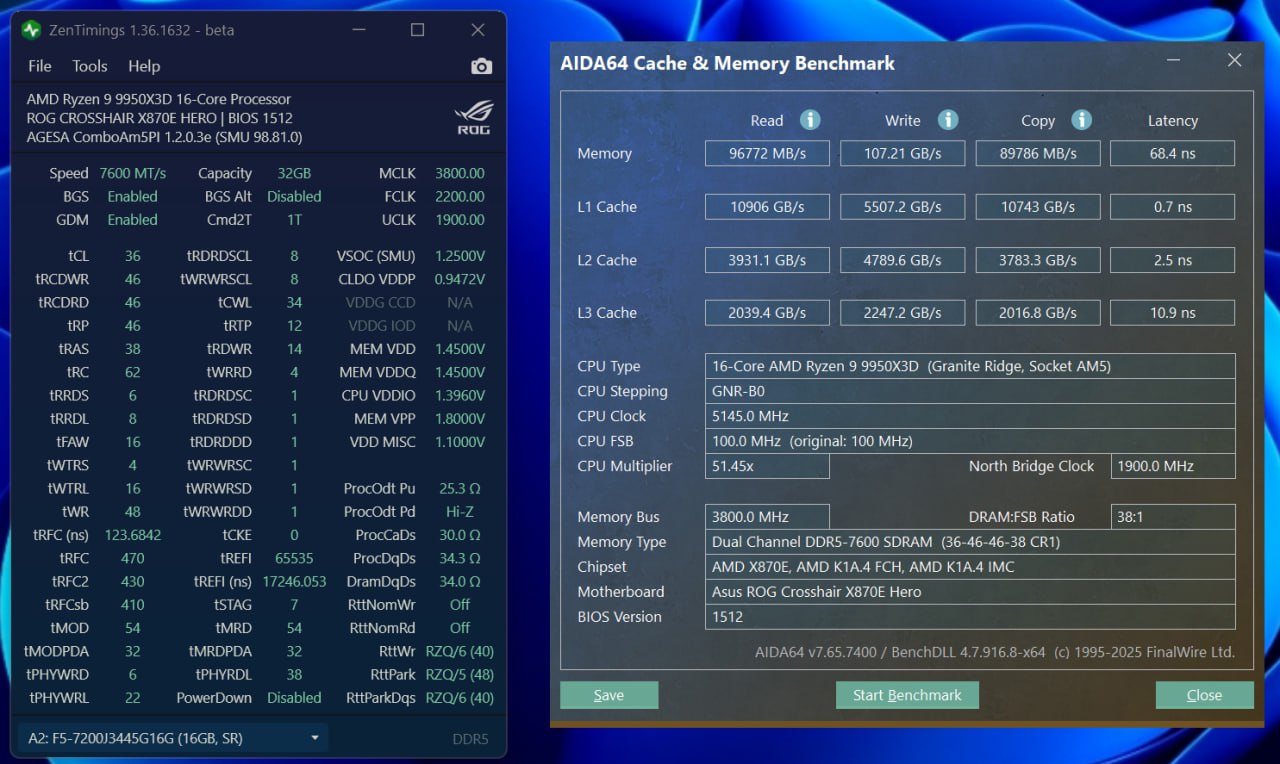Image resolution: width=1280 pixels, height=764 pixels.
Task: Open the File menu in ZenTimings
Action: 40,66
